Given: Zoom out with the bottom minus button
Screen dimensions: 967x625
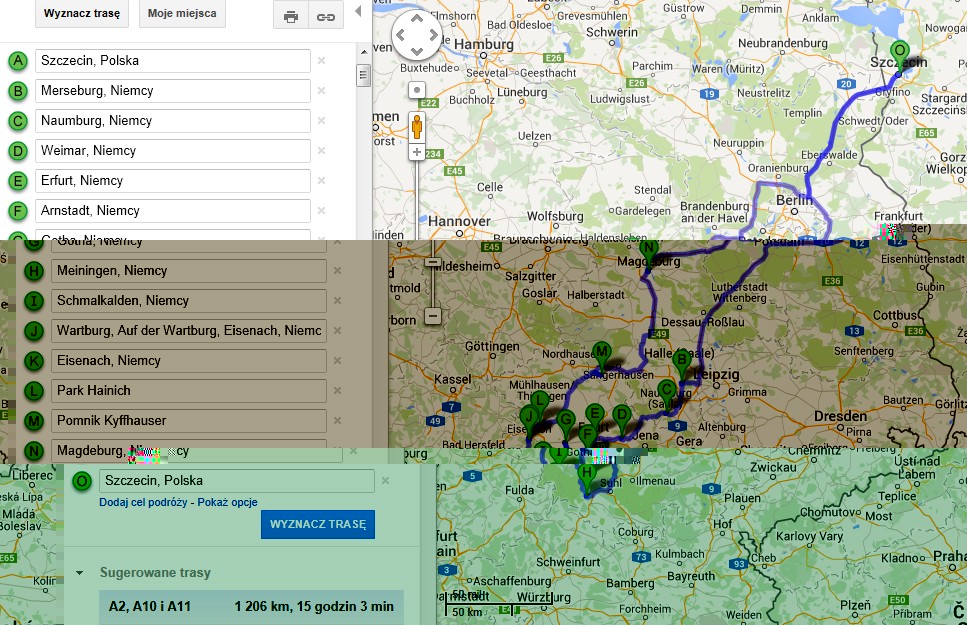Looking at the screenshot, I should pos(432,315).
